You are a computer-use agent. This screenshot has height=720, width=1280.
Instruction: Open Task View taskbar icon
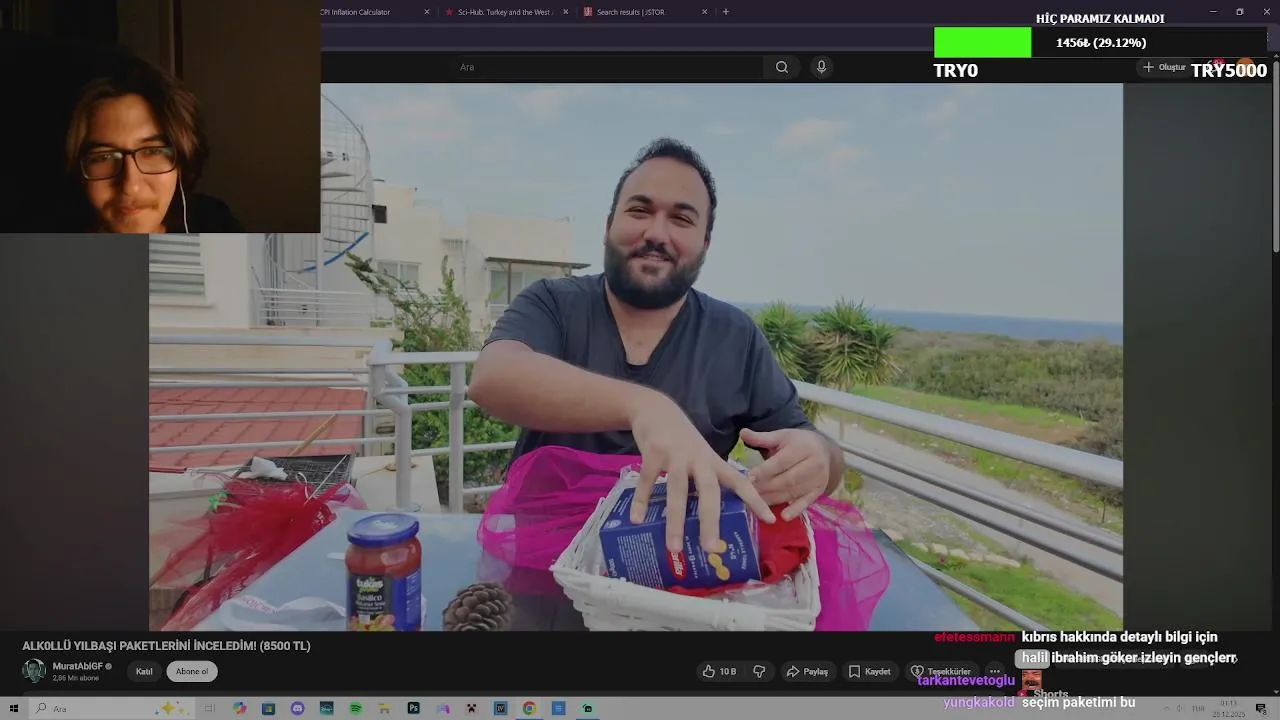210,708
